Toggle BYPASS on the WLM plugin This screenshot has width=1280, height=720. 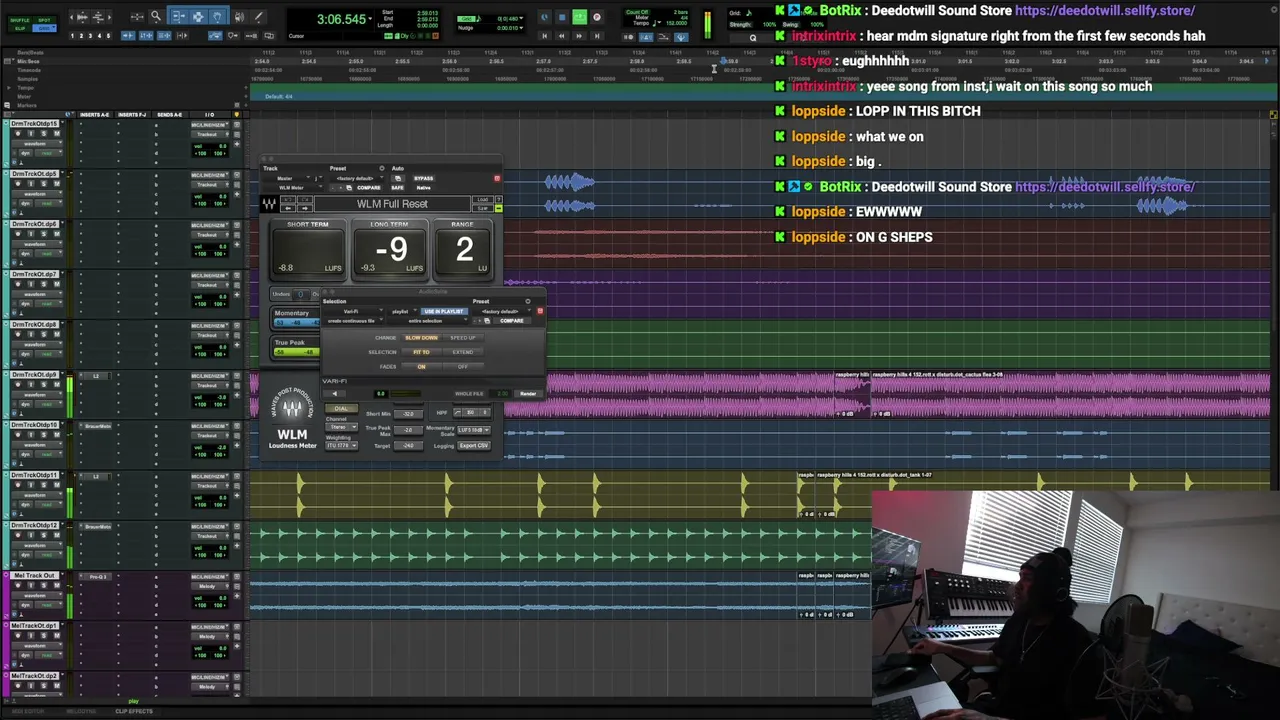click(x=423, y=179)
